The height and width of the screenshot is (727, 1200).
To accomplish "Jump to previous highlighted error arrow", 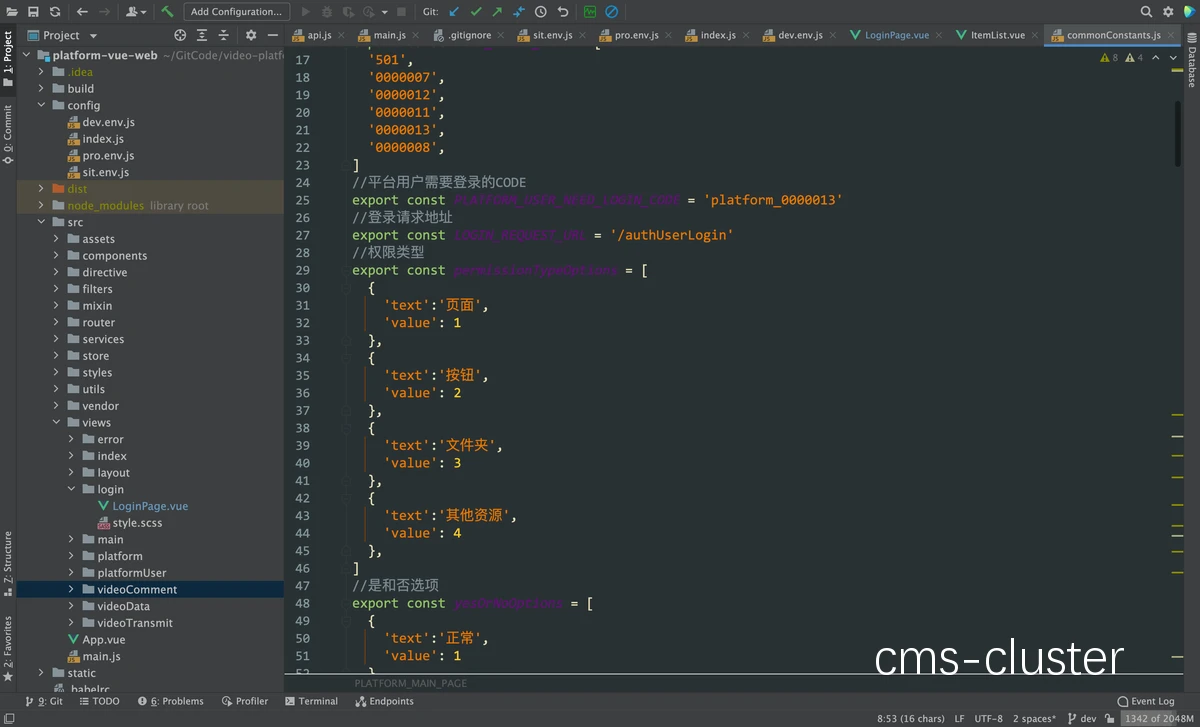I will [x=1154, y=58].
